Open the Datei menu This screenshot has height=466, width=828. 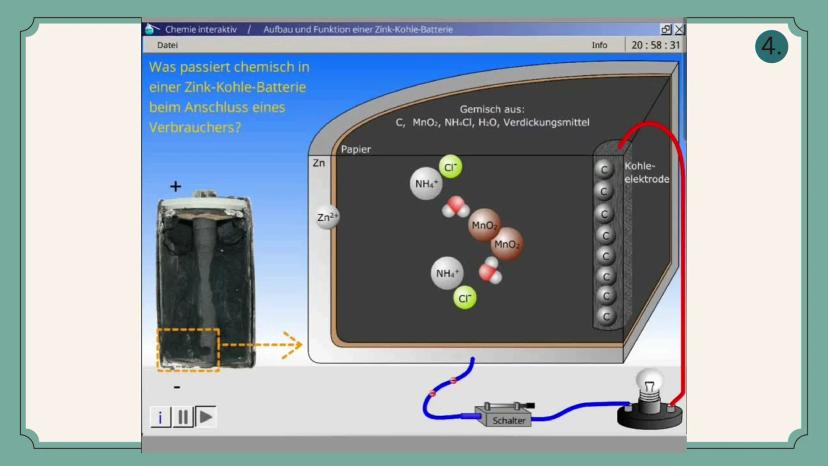click(x=168, y=45)
